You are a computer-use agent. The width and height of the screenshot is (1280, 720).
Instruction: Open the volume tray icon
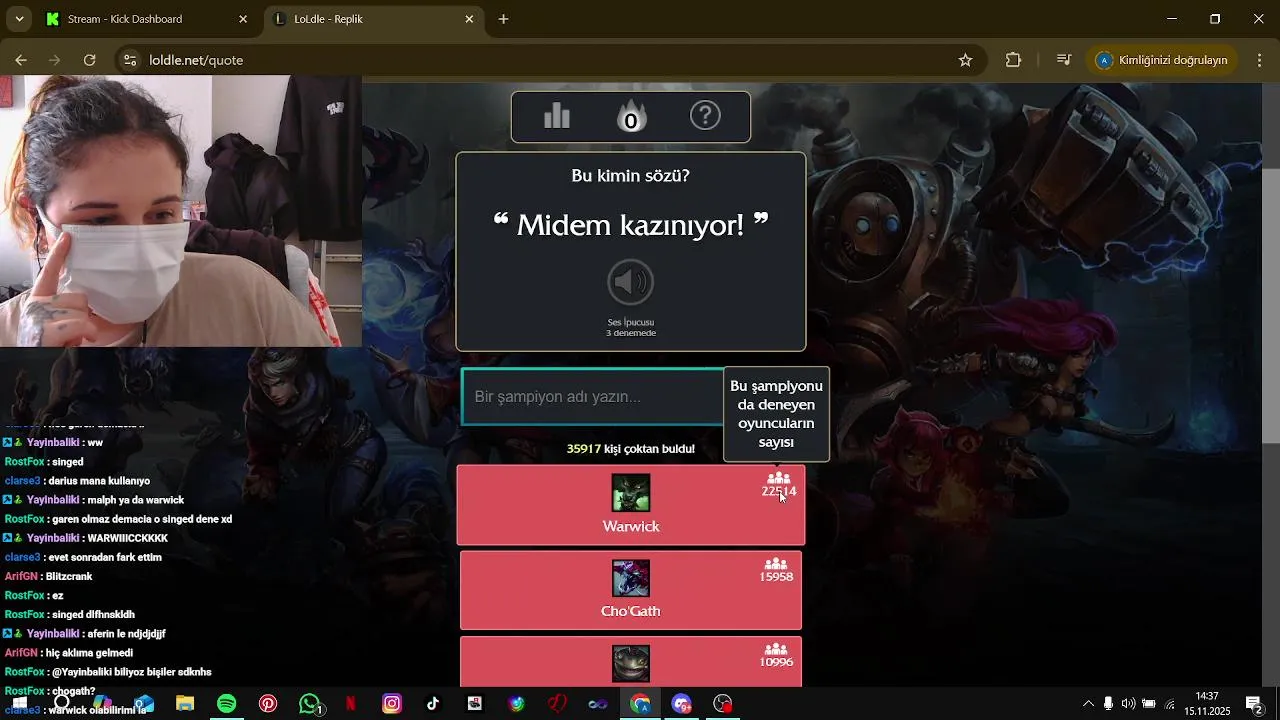pos(1129,704)
